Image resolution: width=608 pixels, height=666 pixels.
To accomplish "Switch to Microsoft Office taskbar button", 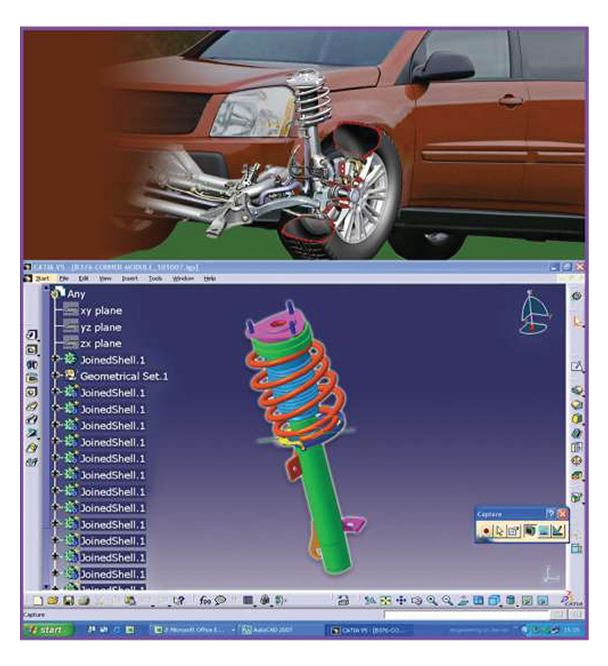I will pos(194,630).
